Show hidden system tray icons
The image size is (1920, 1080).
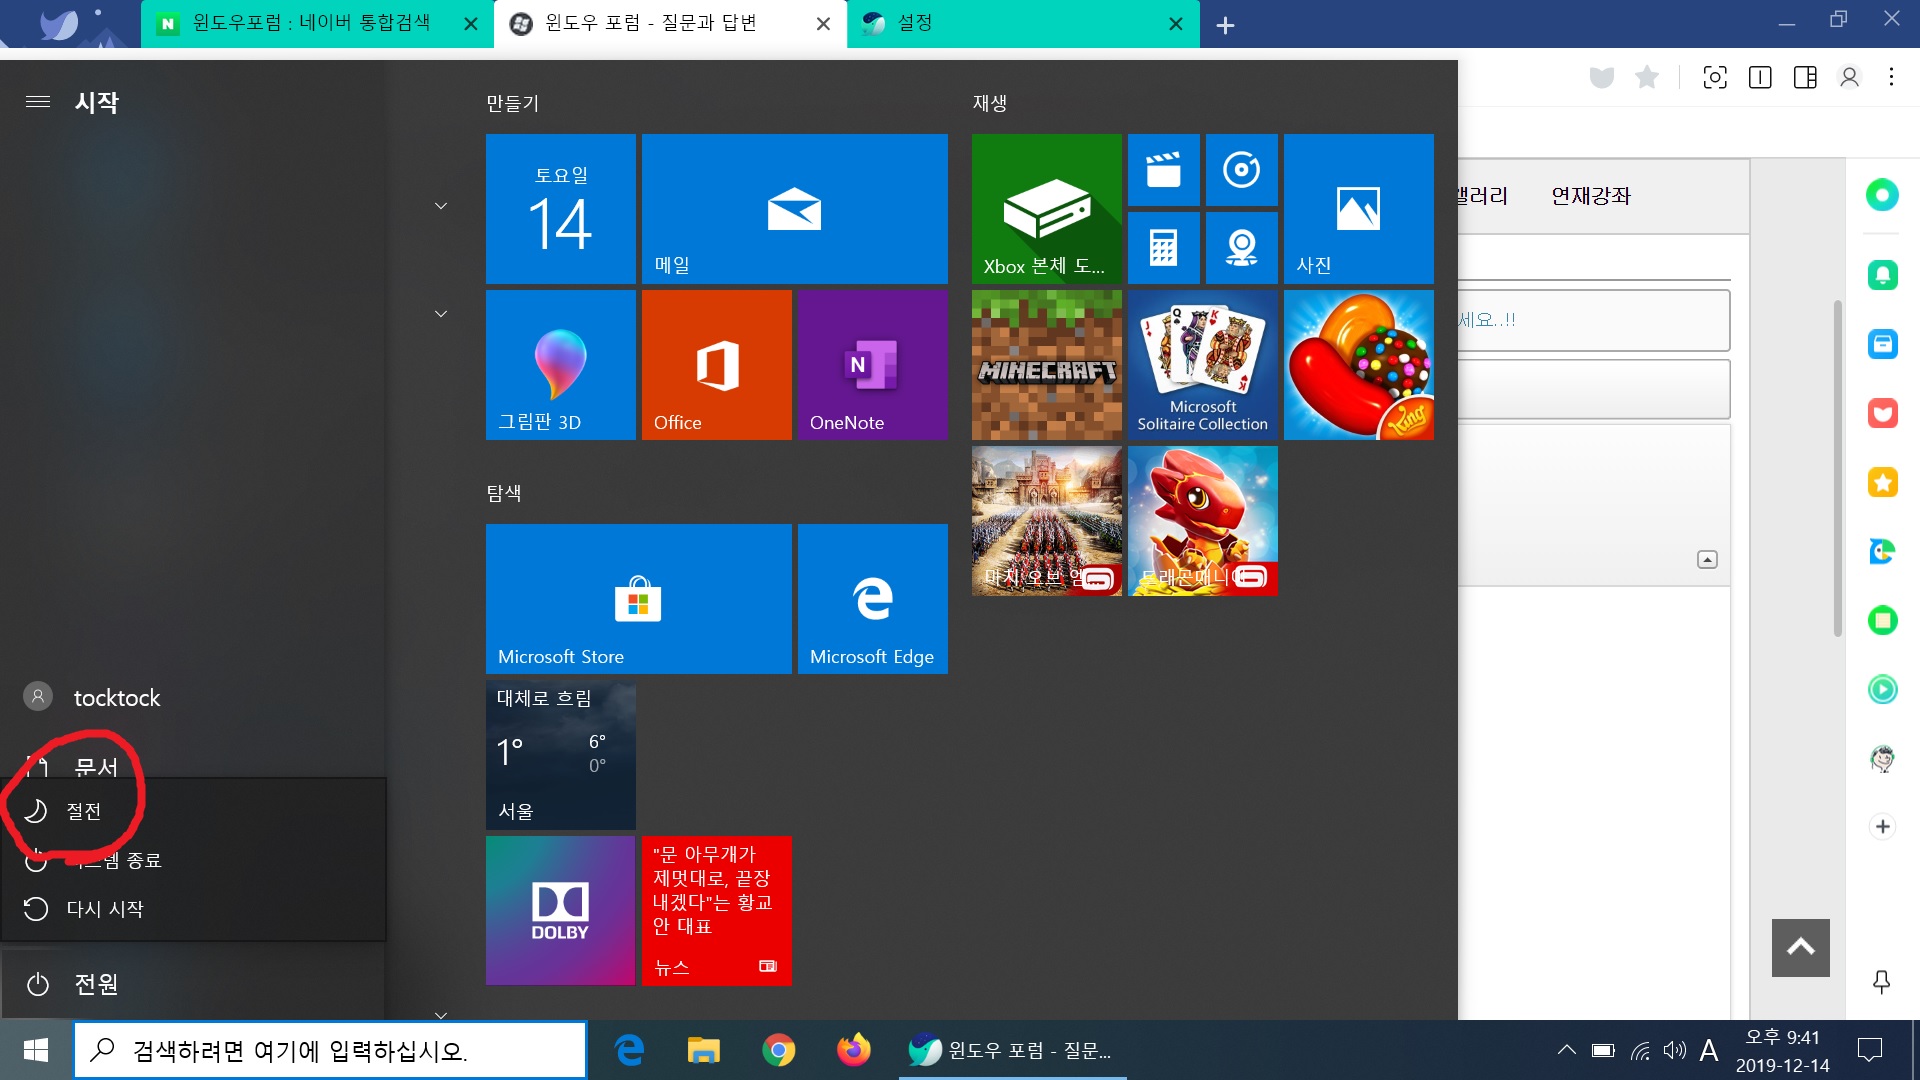pos(1567,1050)
